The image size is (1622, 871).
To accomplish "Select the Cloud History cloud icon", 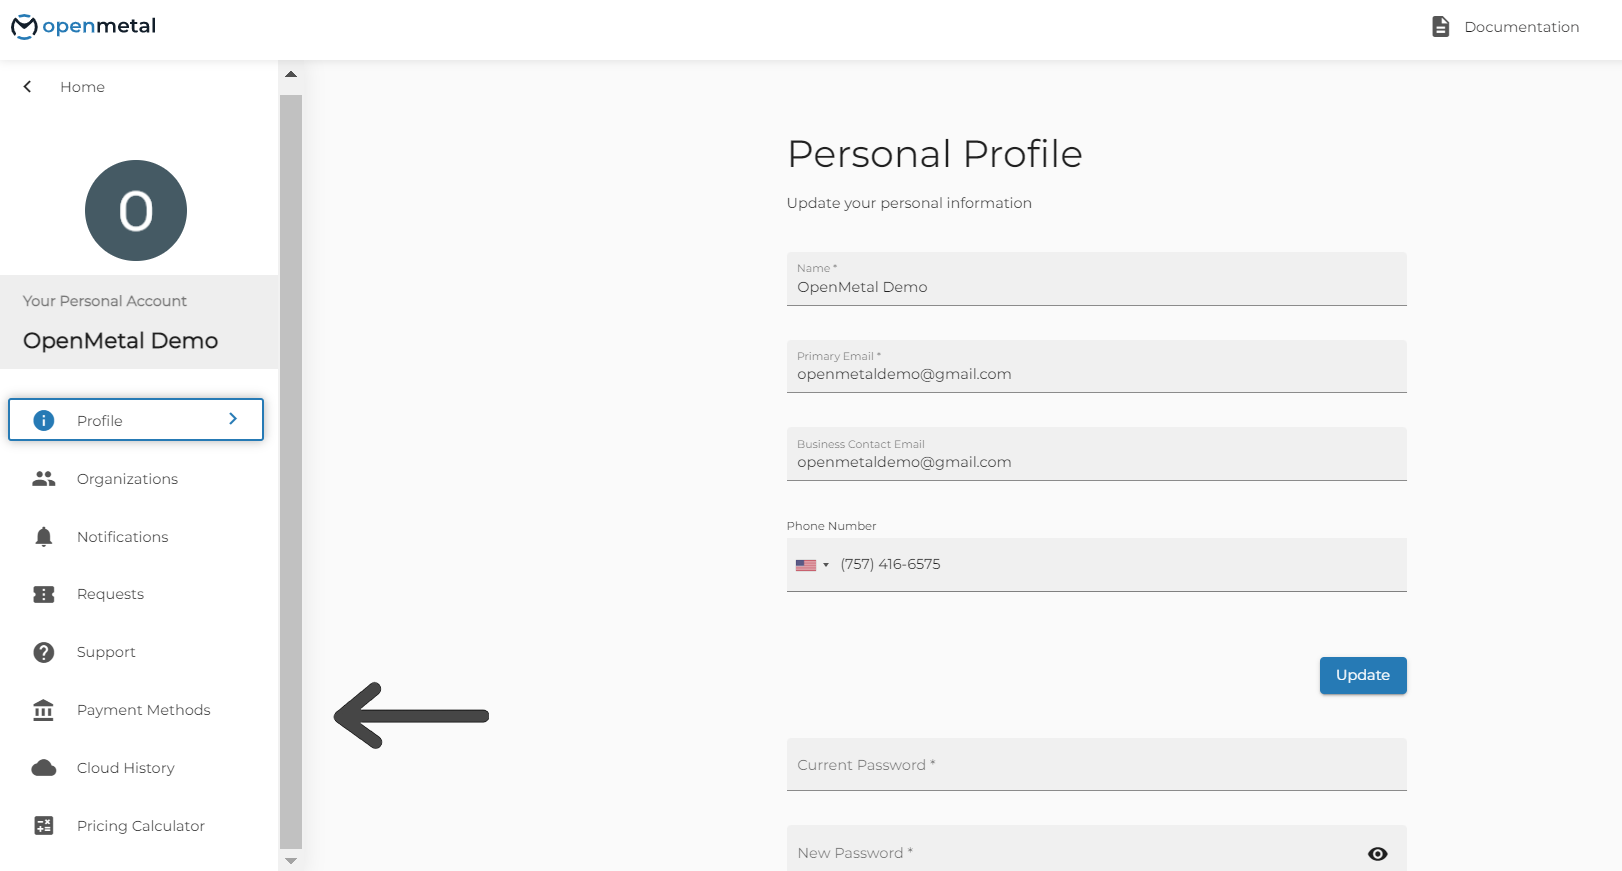I will 43,767.
